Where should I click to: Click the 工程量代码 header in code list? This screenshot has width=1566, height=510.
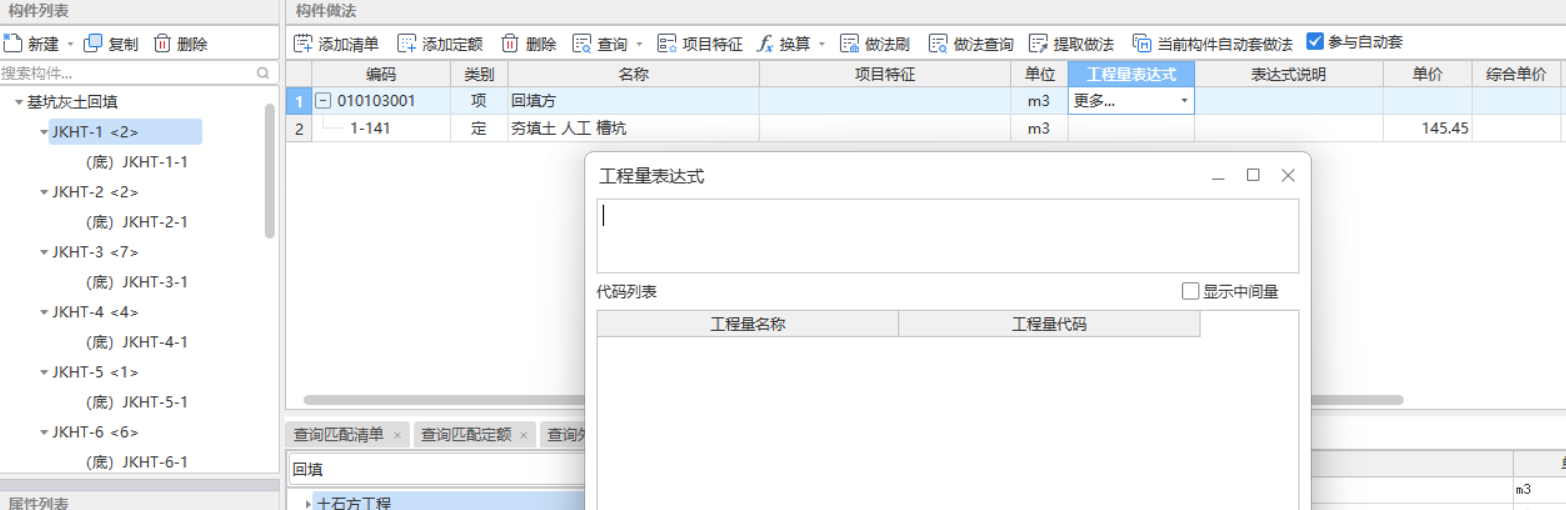pos(1049,324)
